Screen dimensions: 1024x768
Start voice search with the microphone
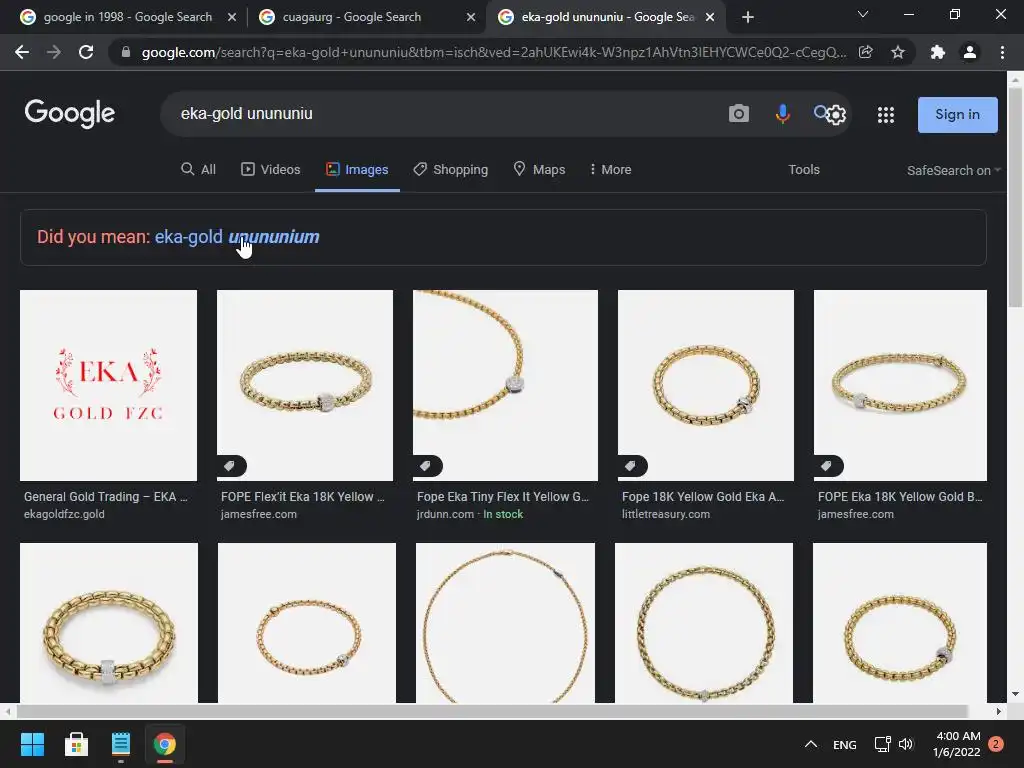click(782, 114)
